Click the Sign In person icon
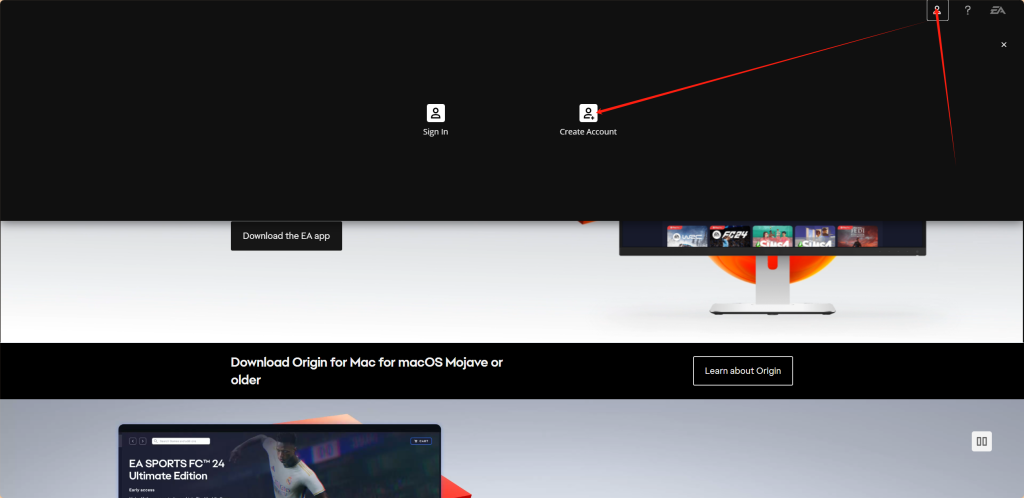This screenshot has width=1024, height=498. tap(436, 113)
